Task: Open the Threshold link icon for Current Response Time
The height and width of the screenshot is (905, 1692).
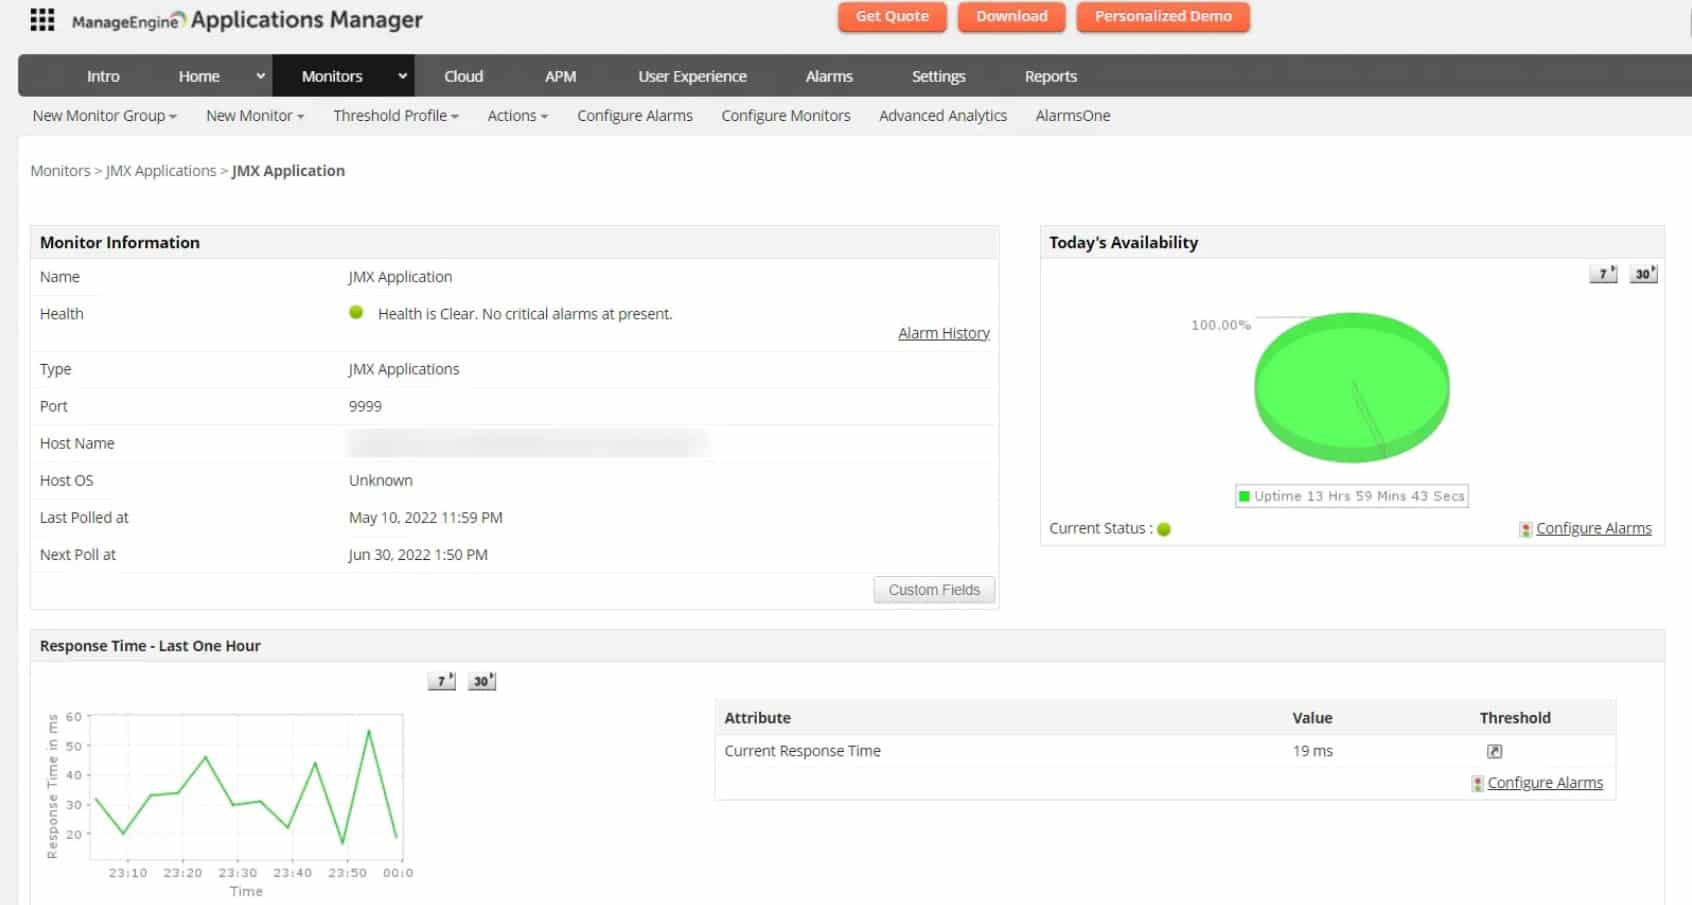Action: click(1493, 750)
